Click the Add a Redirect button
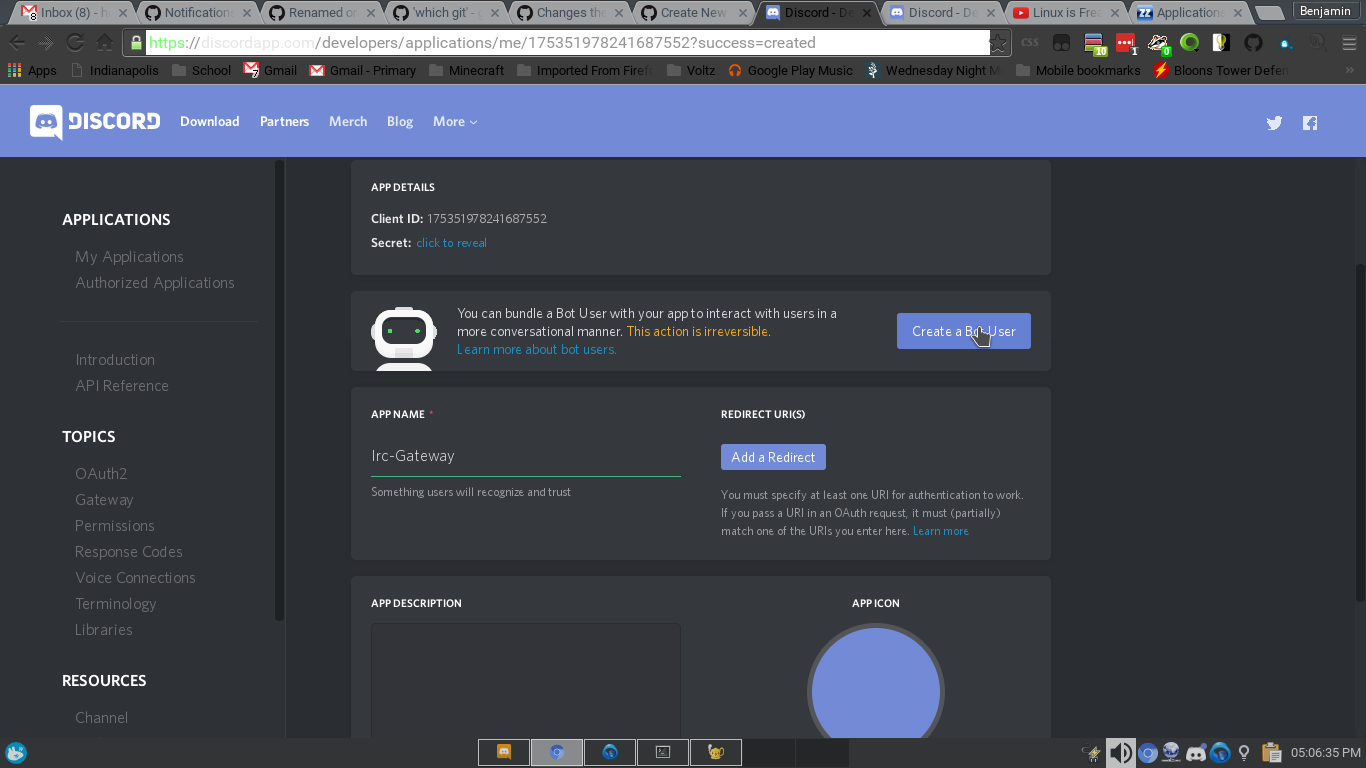This screenshot has width=1366, height=768. click(773, 457)
